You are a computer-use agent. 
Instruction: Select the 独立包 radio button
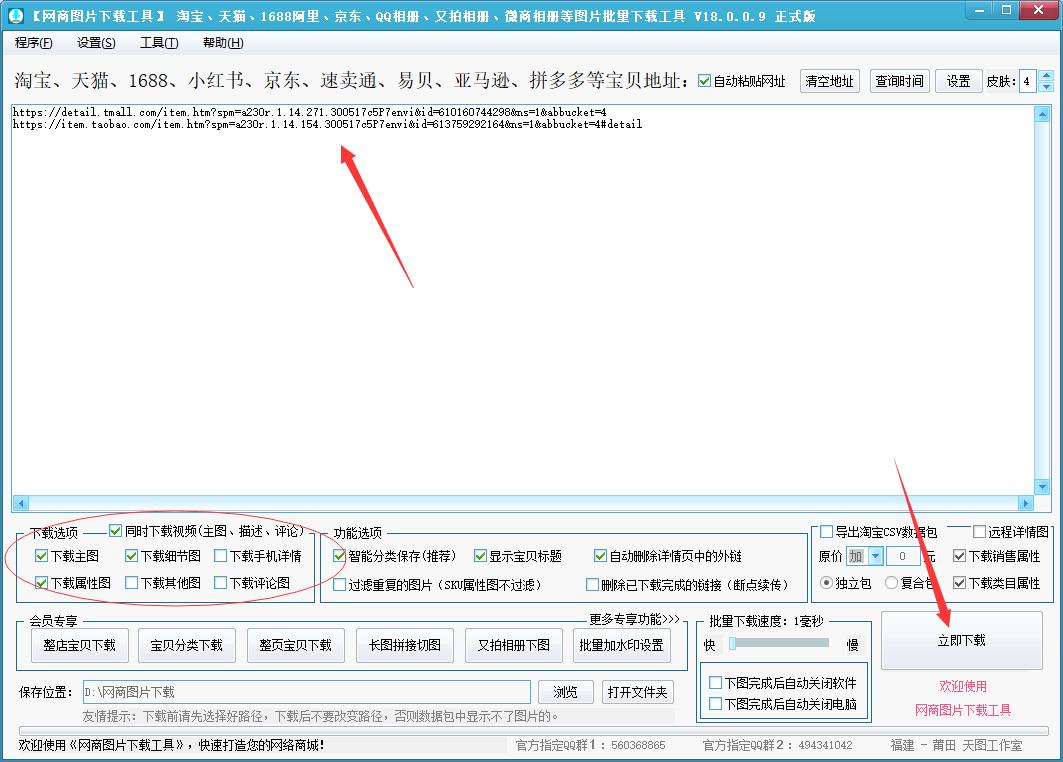click(x=826, y=582)
